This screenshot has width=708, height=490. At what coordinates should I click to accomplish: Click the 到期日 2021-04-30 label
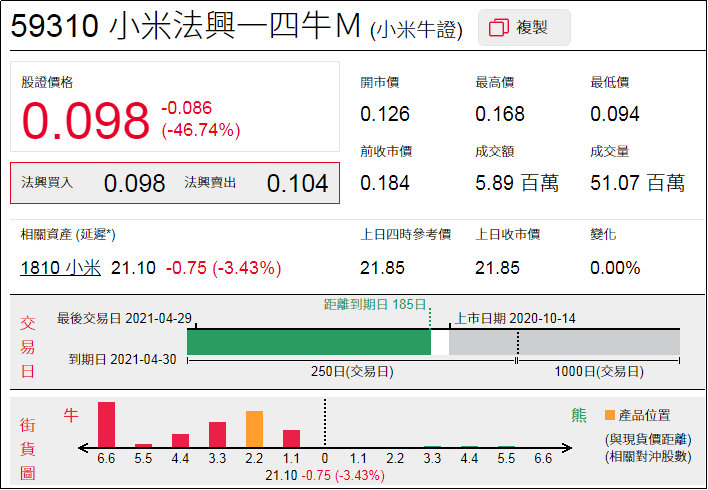122,359
